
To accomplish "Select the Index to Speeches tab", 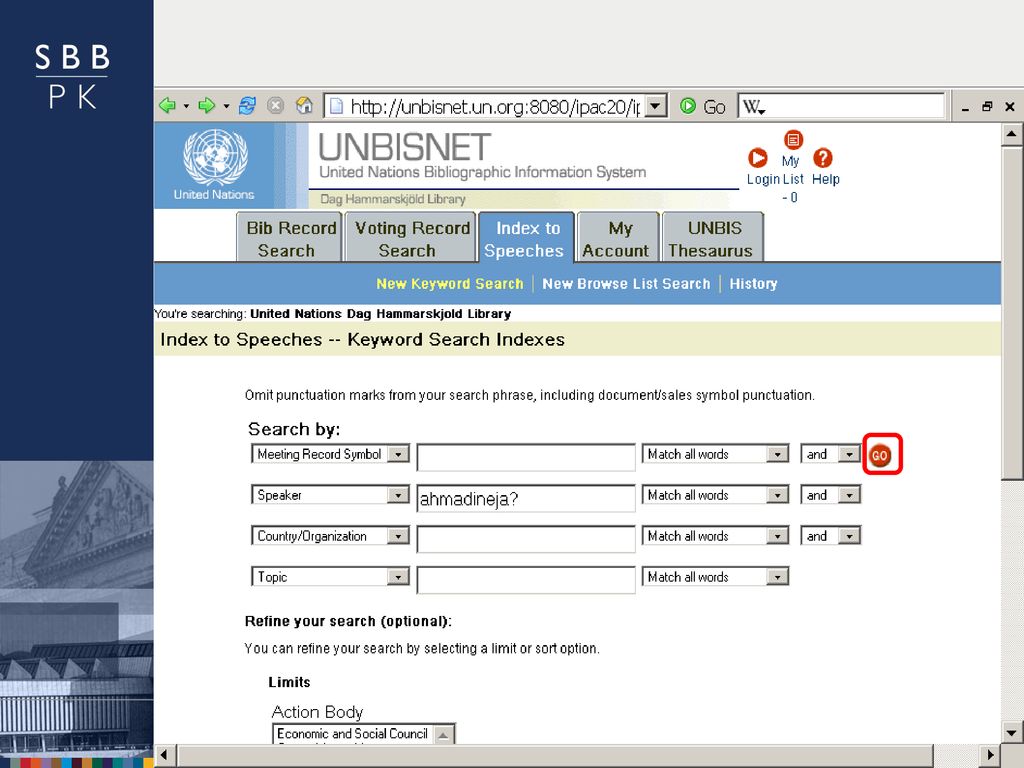I will [526, 238].
